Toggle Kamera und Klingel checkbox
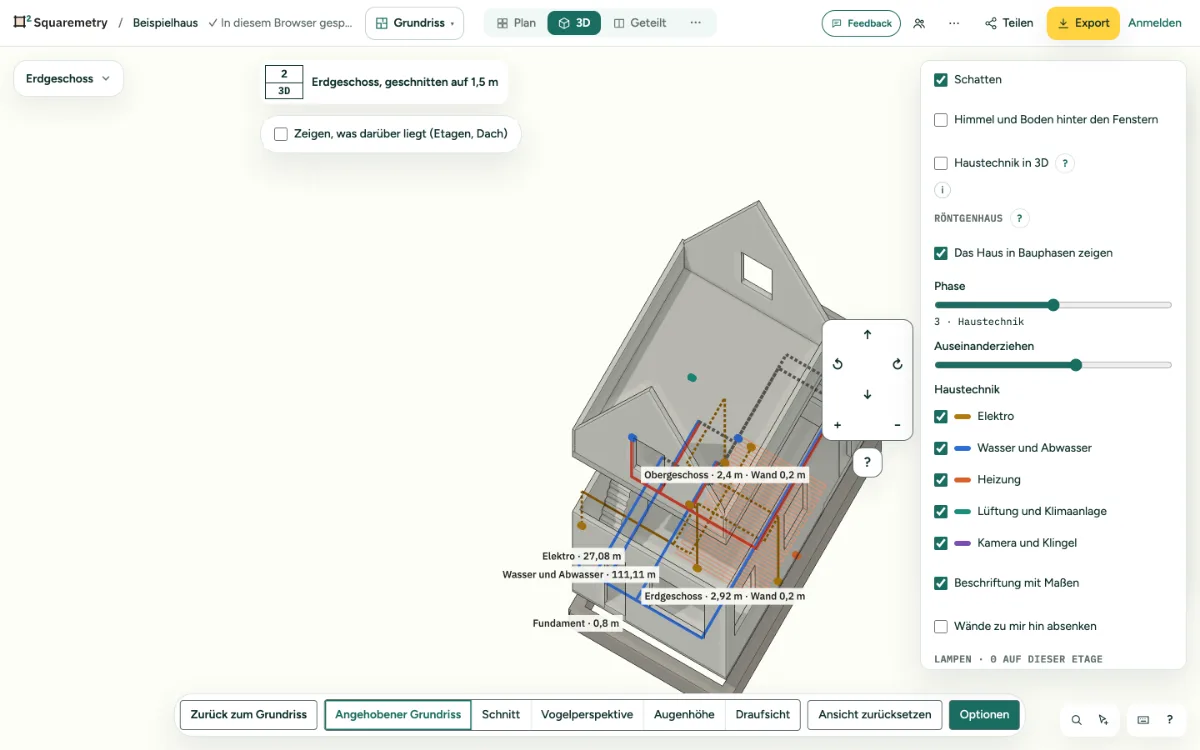 point(941,543)
